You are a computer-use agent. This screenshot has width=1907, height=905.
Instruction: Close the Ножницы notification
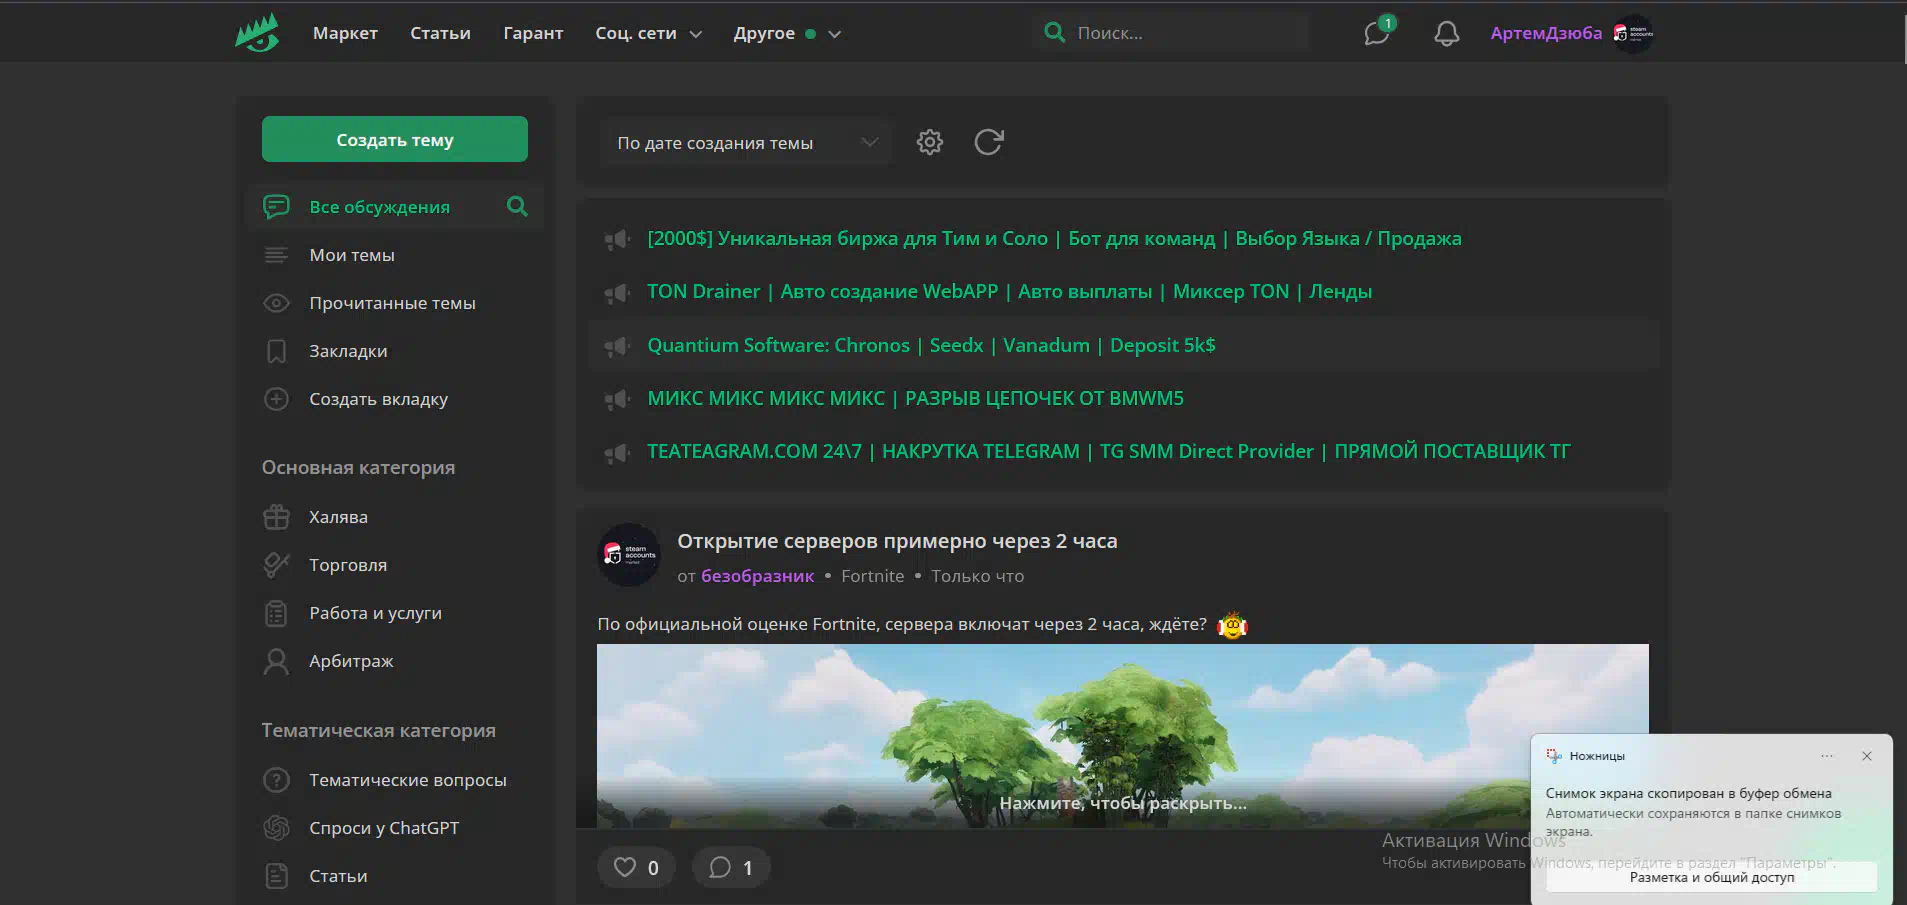[x=1866, y=756]
